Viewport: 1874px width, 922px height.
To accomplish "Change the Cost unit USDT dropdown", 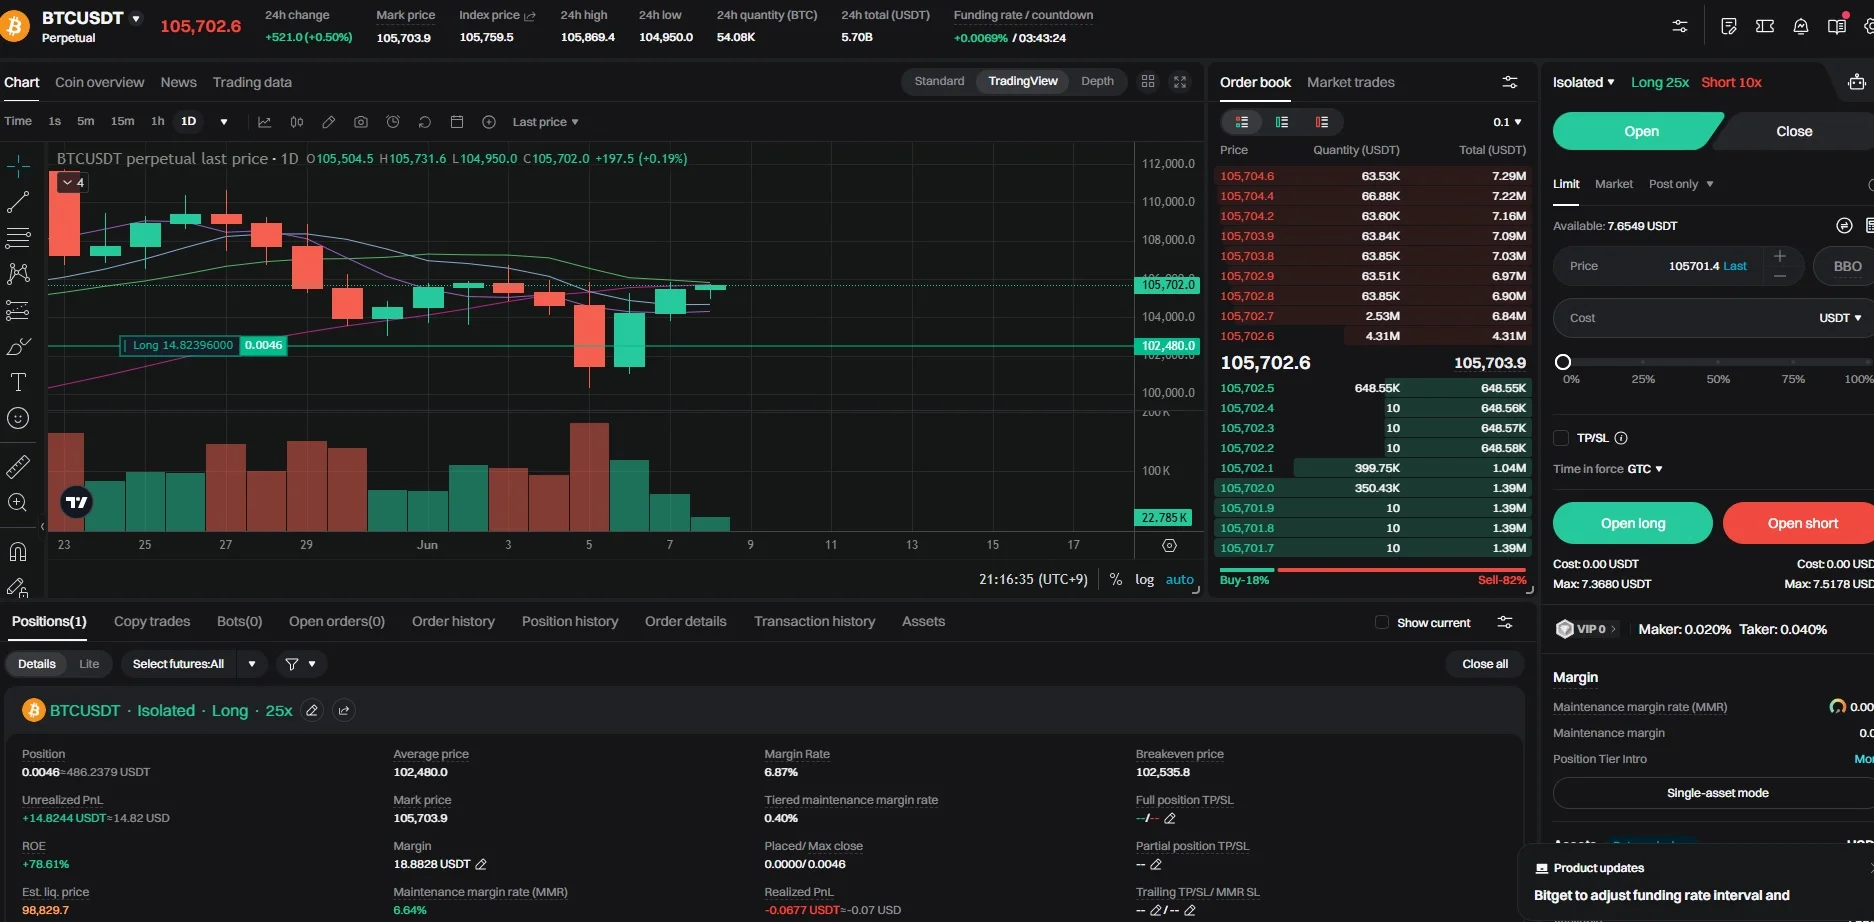I will pyautogui.click(x=1840, y=318).
